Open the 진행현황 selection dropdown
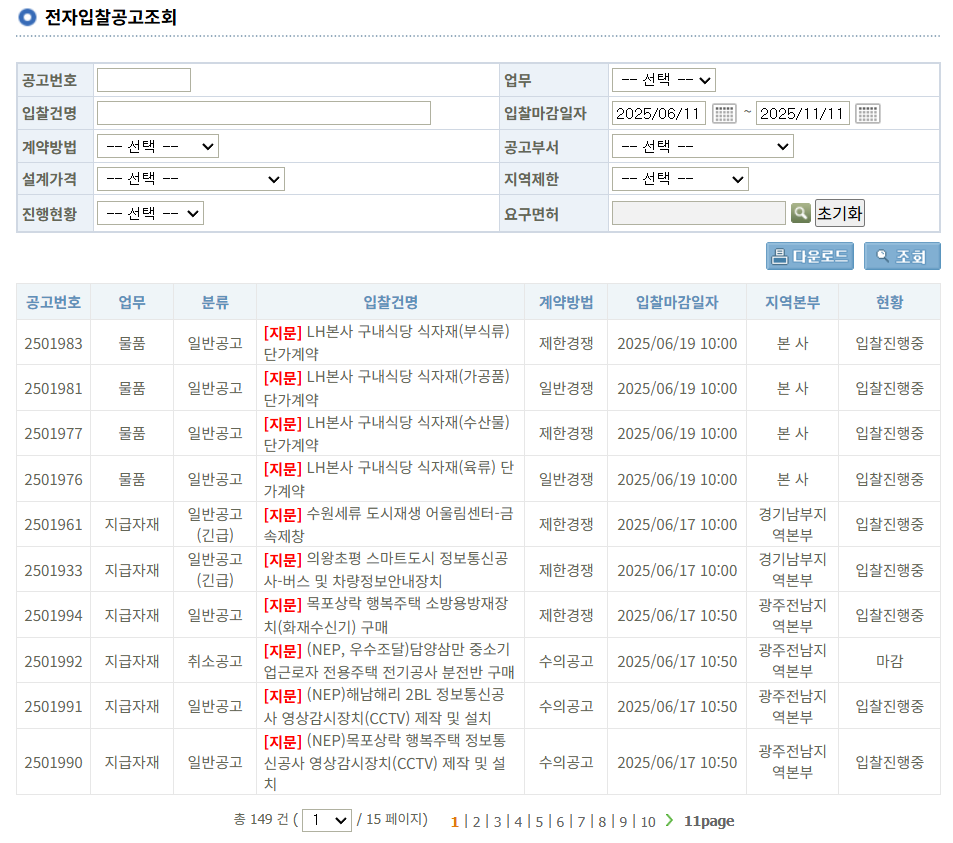 coord(150,212)
